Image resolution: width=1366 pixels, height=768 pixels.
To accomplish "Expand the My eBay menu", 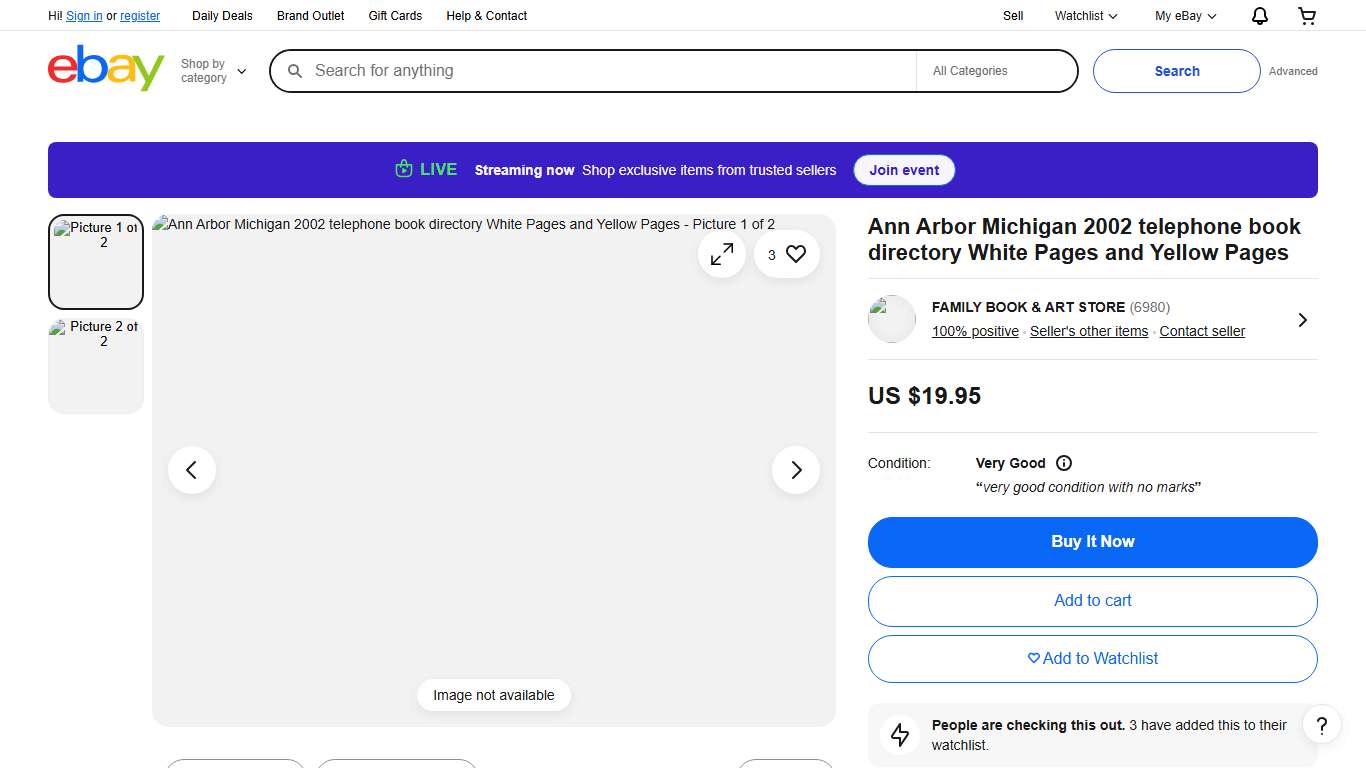I will (x=1185, y=16).
